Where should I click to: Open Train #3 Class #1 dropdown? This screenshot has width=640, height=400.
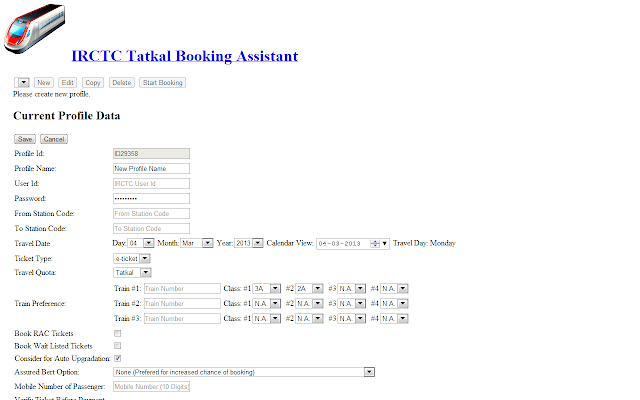pos(267,318)
